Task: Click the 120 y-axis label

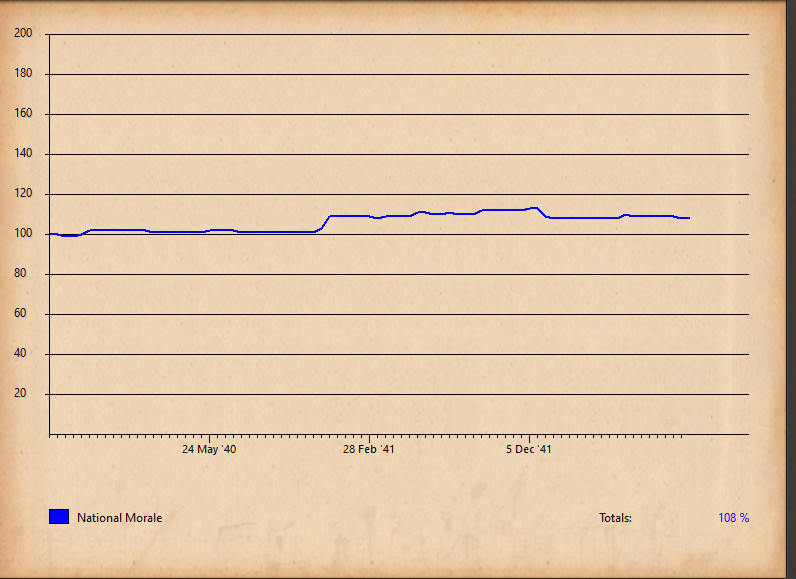Action: [23, 193]
